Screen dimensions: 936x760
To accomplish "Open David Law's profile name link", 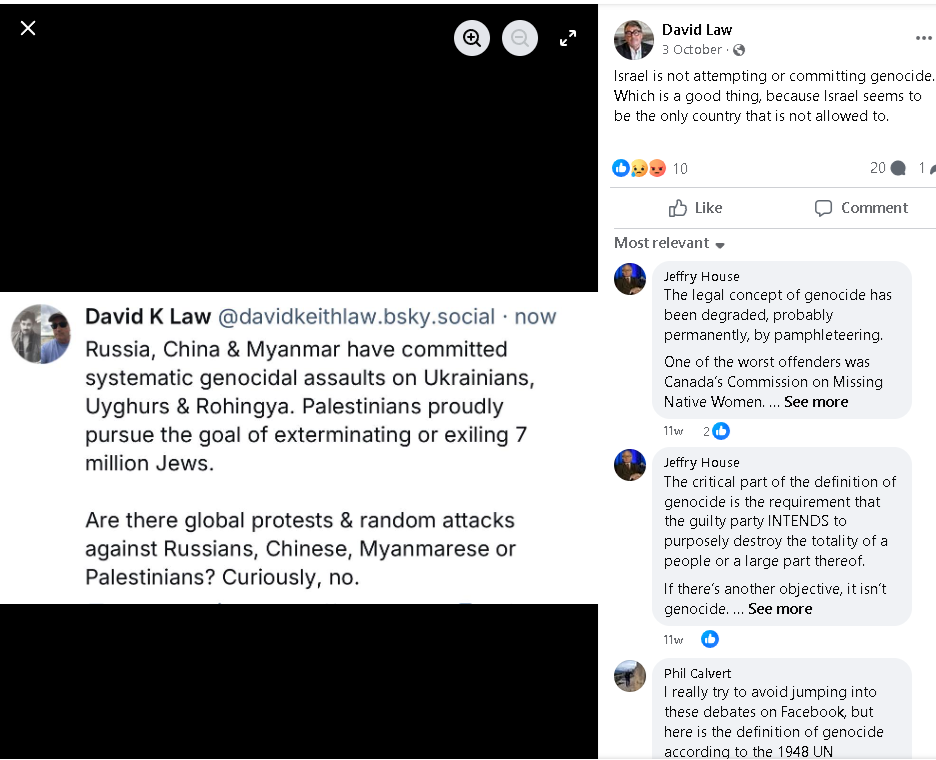I will [x=697, y=30].
